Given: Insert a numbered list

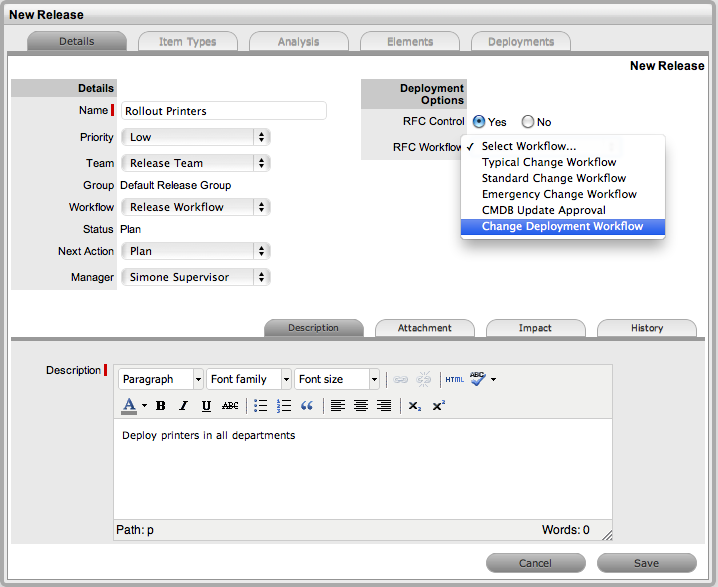Looking at the screenshot, I should 283,405.
